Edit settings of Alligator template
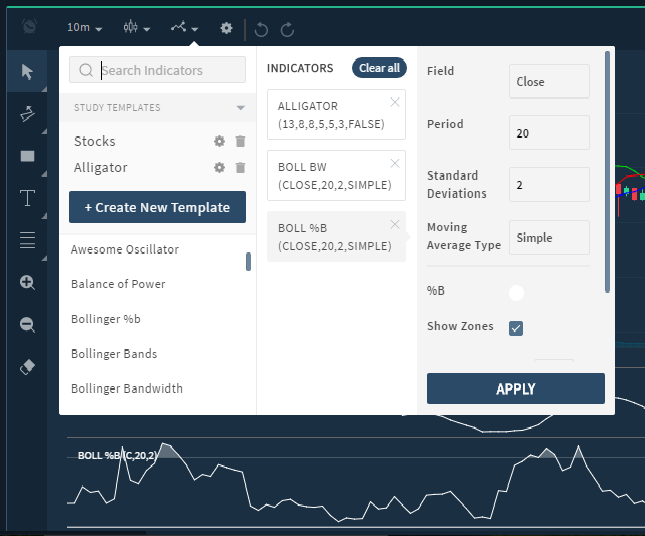 (x=219, y=167)
